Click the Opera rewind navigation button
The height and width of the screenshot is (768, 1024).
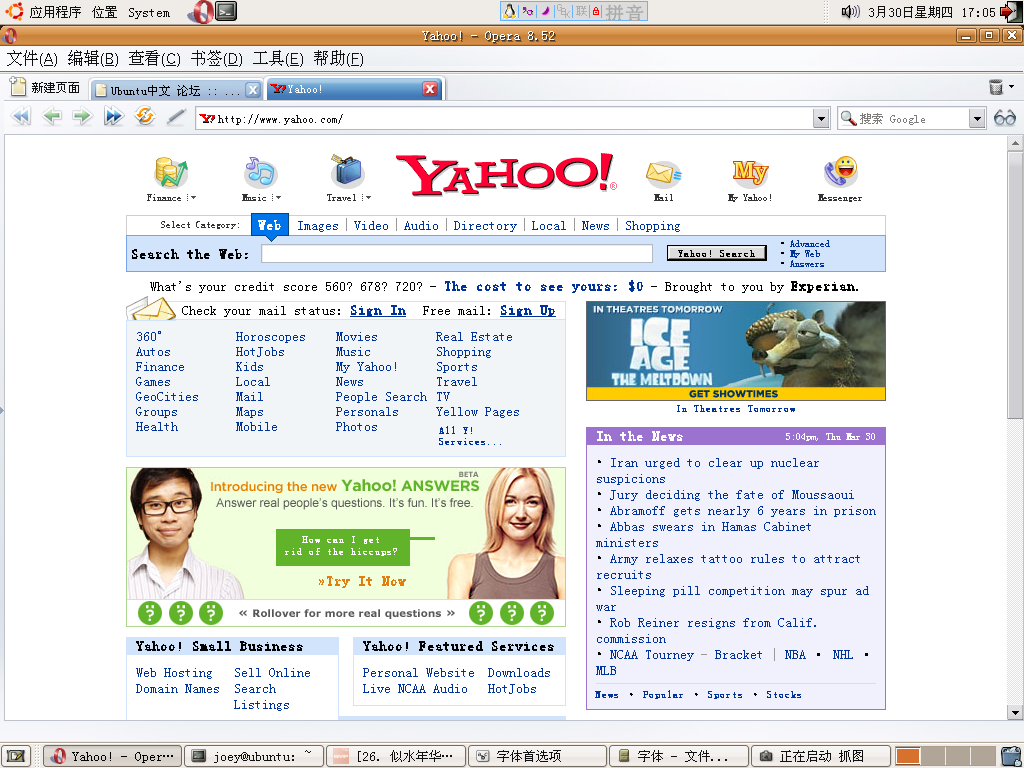pos(21,117)
